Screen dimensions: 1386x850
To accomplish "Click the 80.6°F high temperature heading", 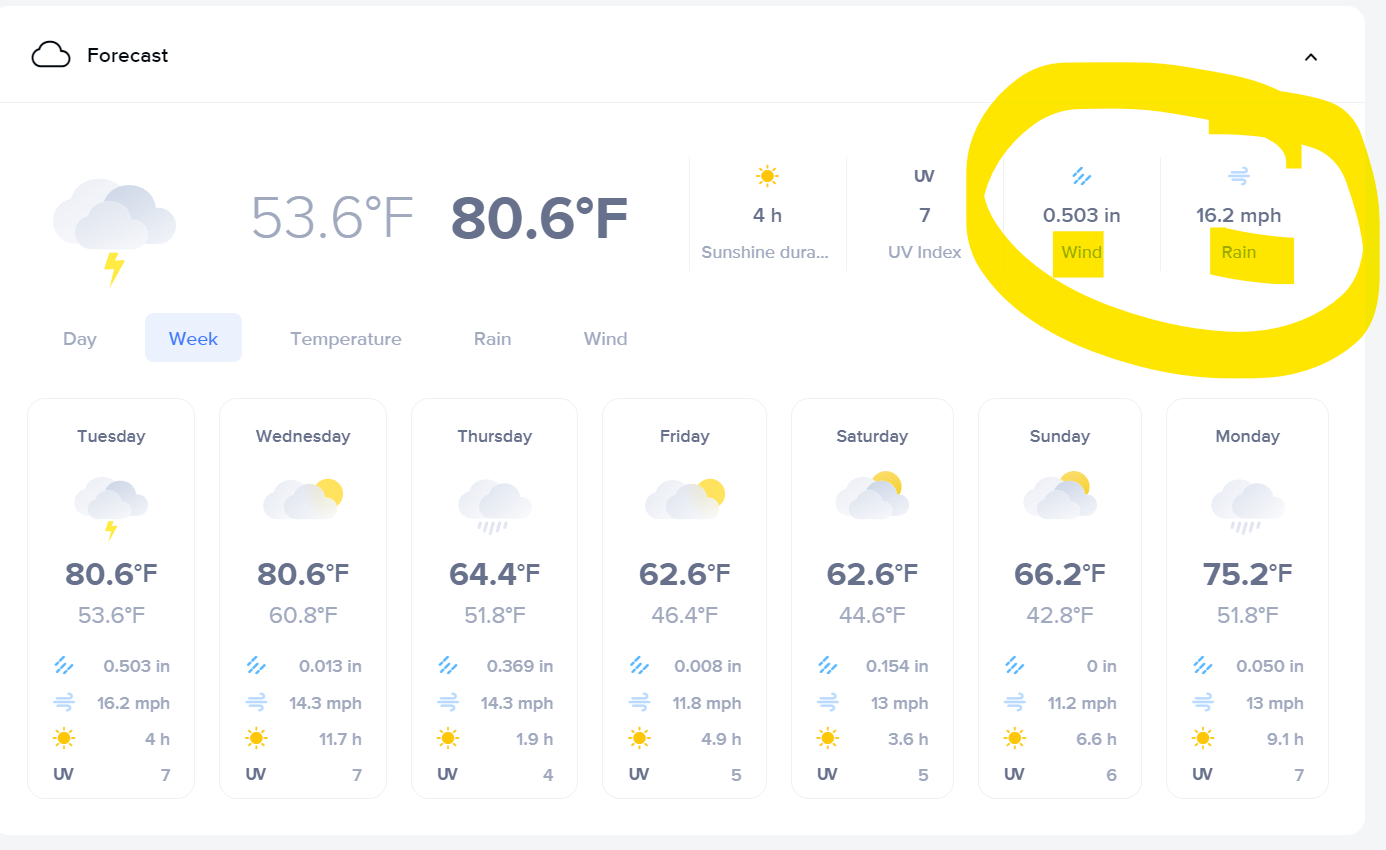I will tap(539, 219).
